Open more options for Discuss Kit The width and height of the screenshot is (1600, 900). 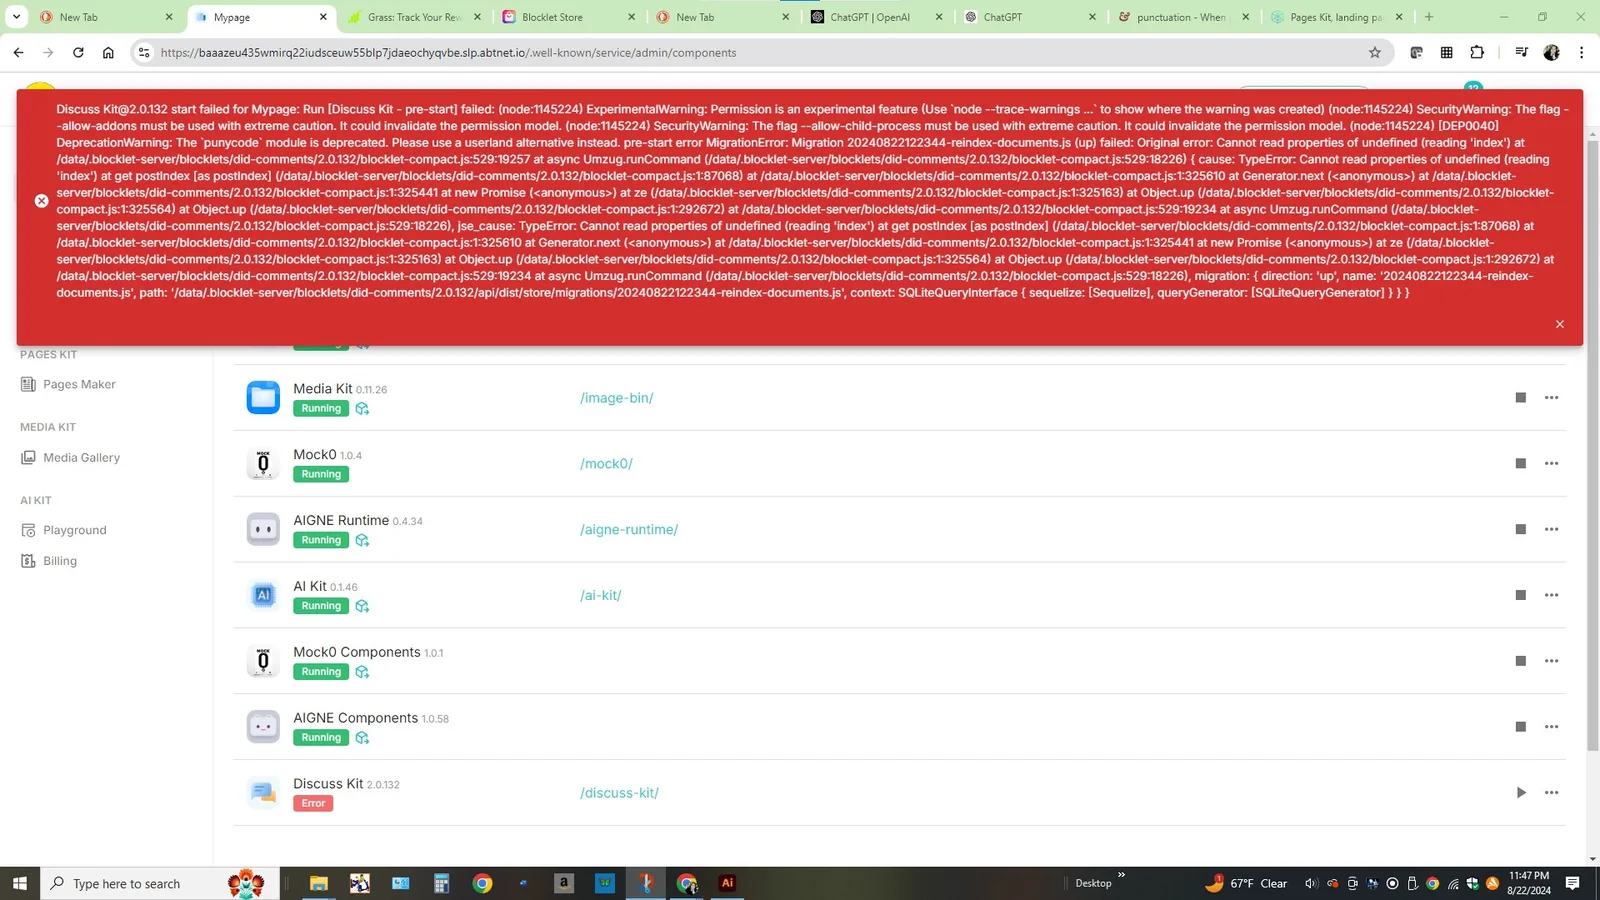[x=1551, y=793]
